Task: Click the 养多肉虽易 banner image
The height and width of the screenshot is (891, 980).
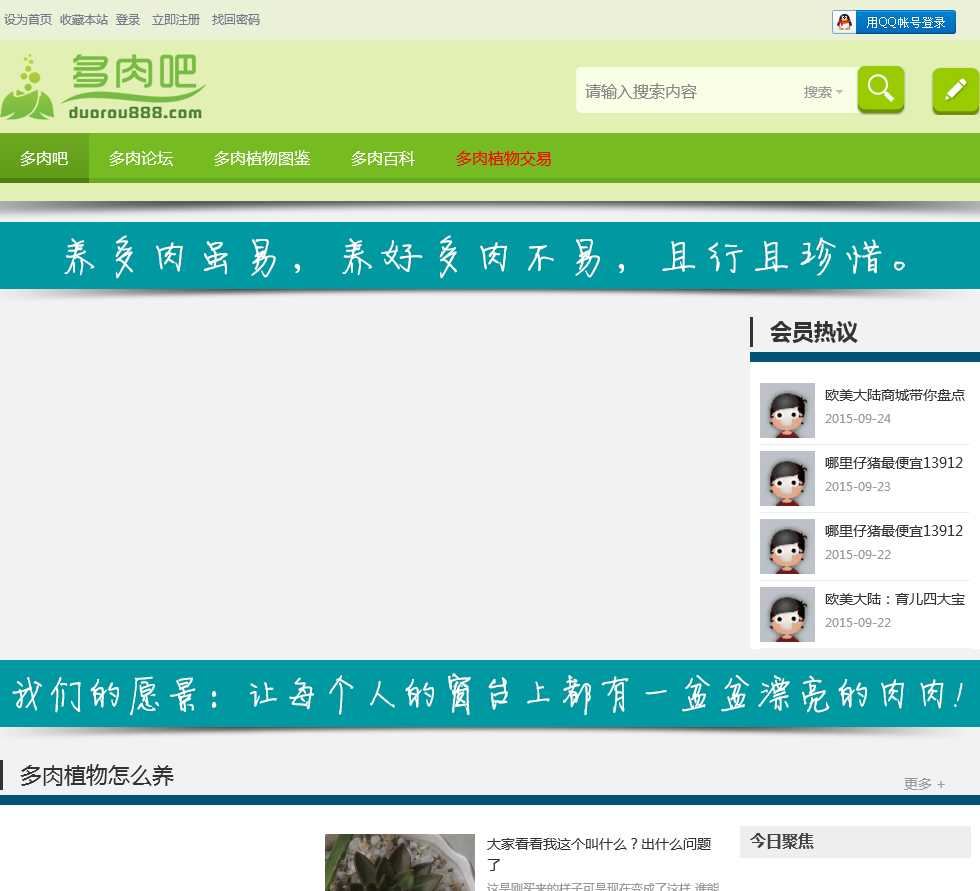Action: click(490, 256)
